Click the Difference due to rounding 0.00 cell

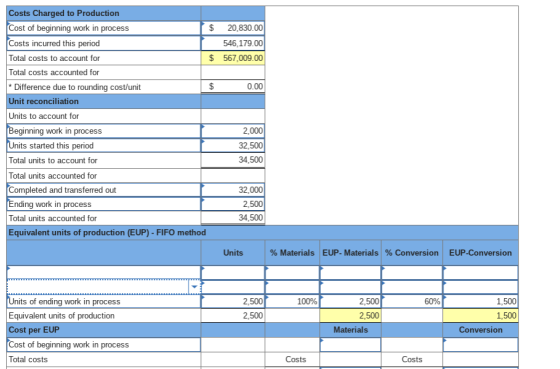click(x=233, y=86)
